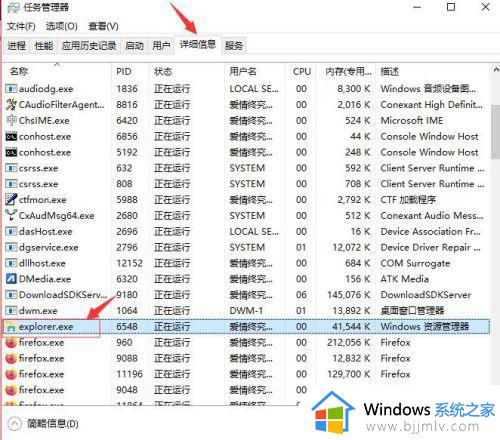Click description 'COM Surrogate'
Screen dimensions: 500x440
point(415,263)
